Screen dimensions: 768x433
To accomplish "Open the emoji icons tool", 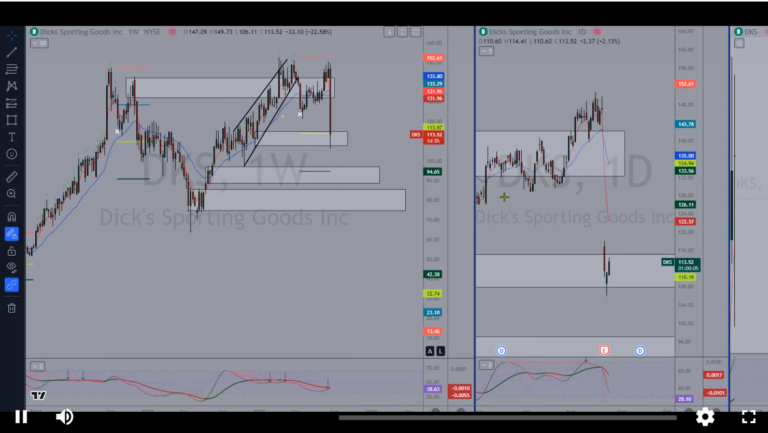I will 12,154.
